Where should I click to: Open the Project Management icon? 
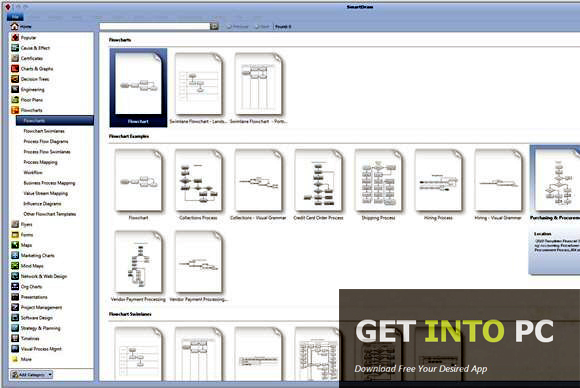pyautogui.click(x=15, y=307)
